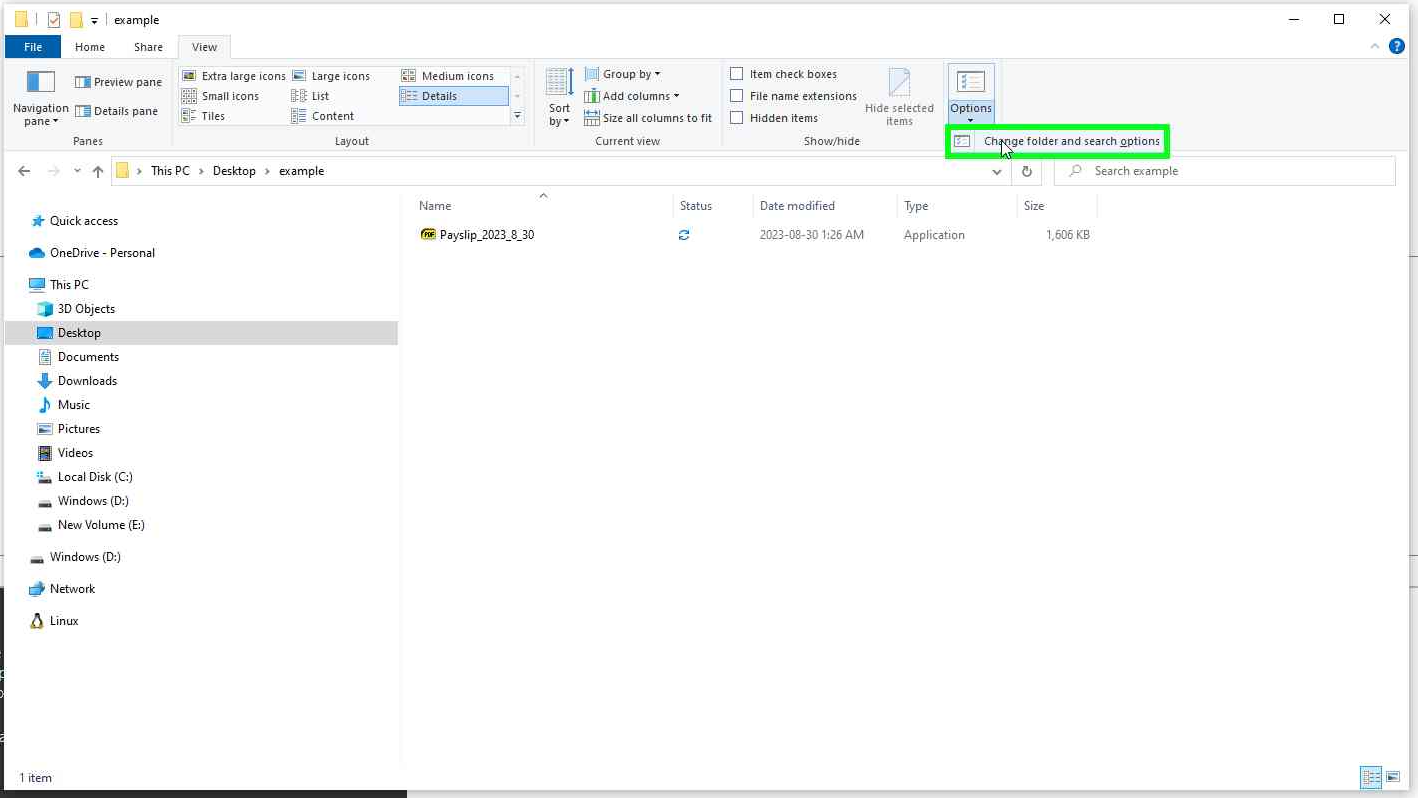Viewport: 1418px width, 798px height.
Task: Toggle the Preview pane
Action: point(118,82)
